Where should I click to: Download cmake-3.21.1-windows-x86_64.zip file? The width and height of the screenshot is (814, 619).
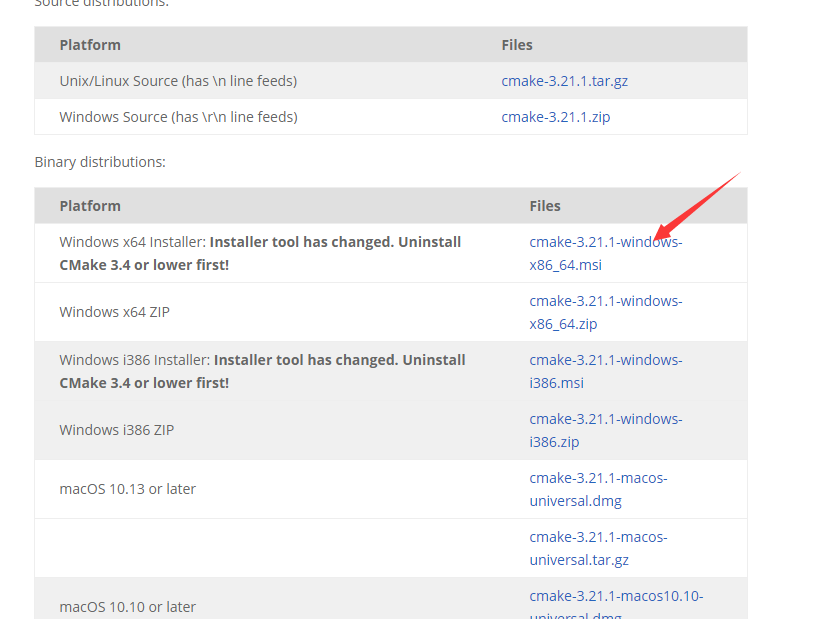pos(605,301)
